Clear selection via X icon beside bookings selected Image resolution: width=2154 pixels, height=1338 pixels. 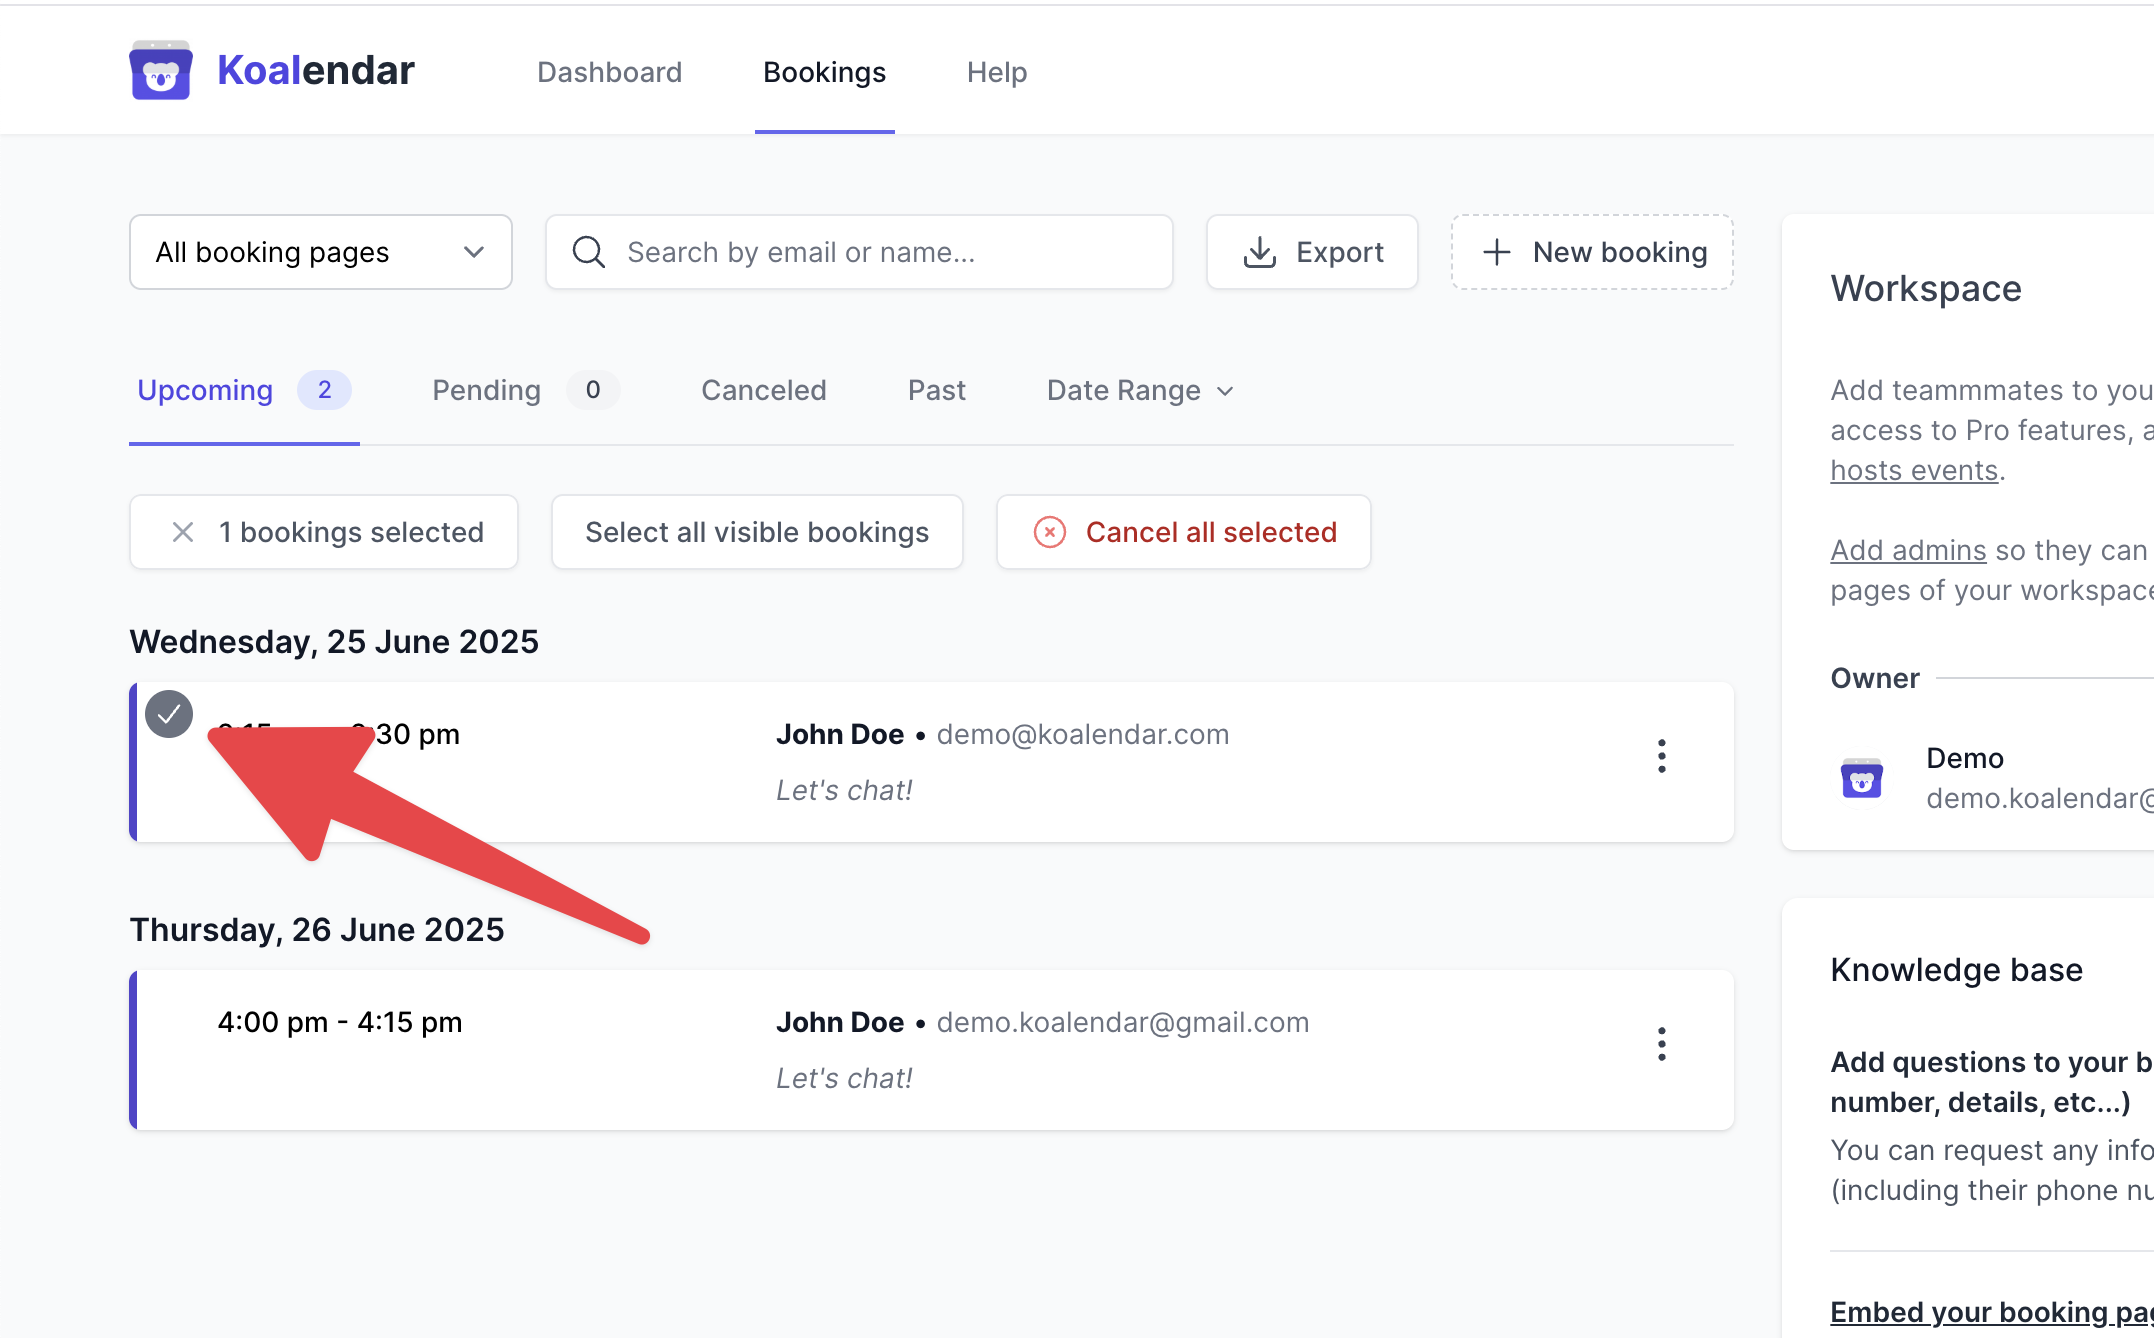click(182, 532)
